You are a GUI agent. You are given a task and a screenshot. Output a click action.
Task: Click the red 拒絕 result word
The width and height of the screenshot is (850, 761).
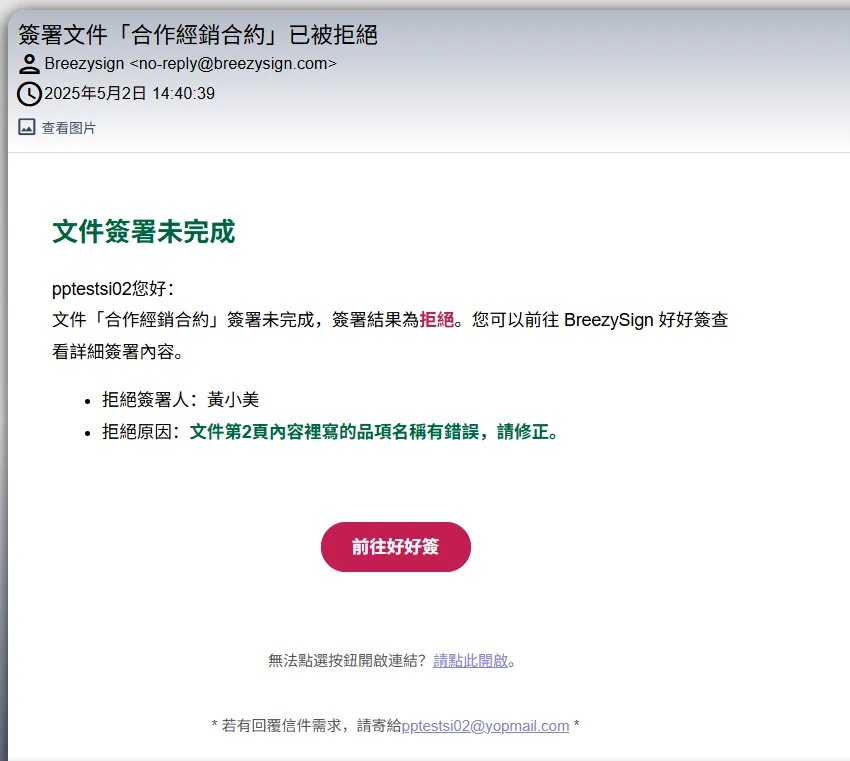coord(436,320)
